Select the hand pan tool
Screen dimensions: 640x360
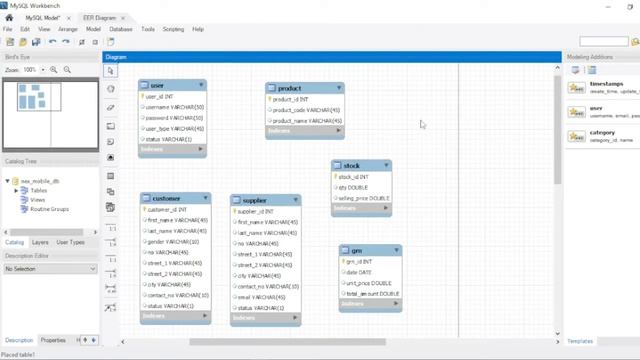pyautogui.click(x=110, y=89)
